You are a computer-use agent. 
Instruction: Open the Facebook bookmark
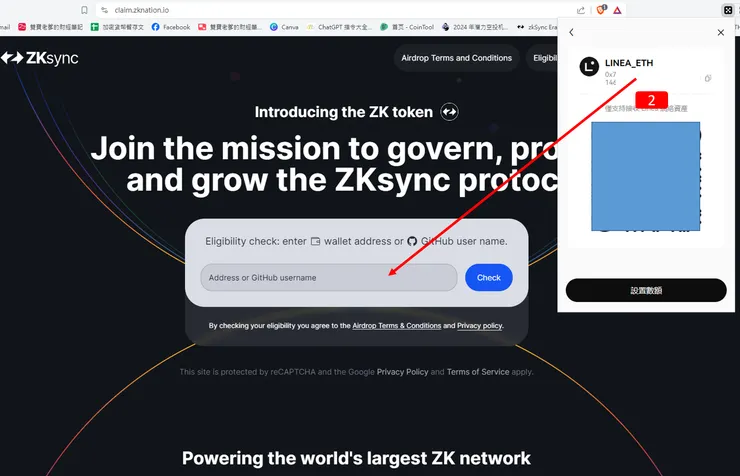171,27
